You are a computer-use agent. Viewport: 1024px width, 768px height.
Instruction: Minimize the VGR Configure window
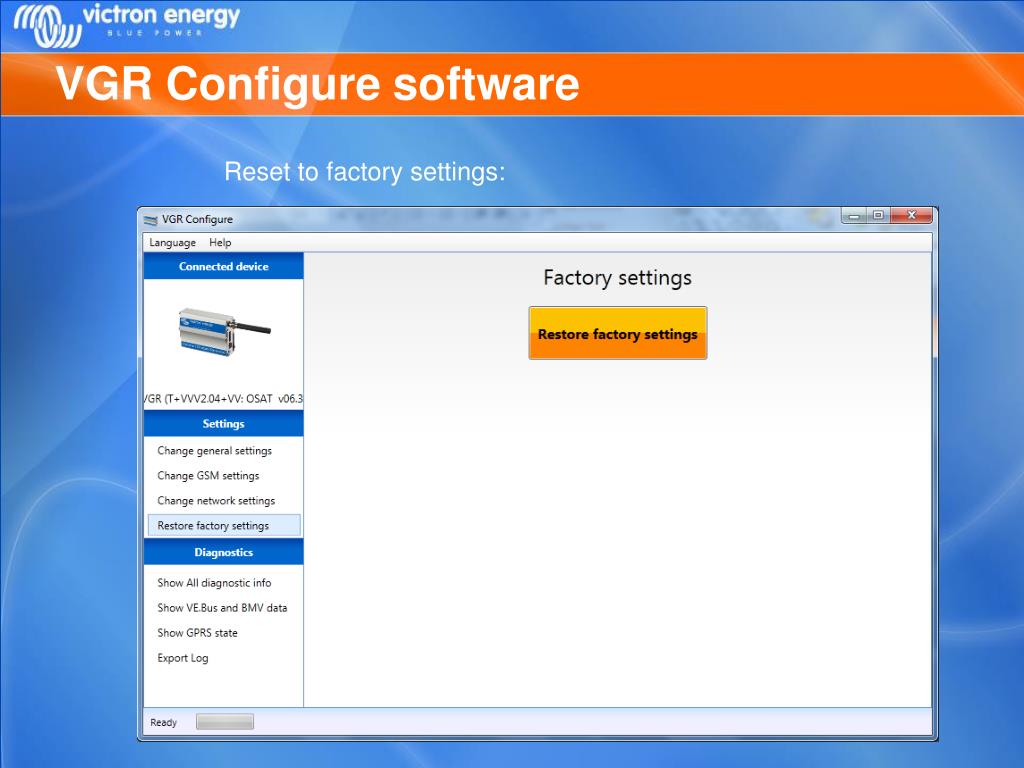[854, 215]
